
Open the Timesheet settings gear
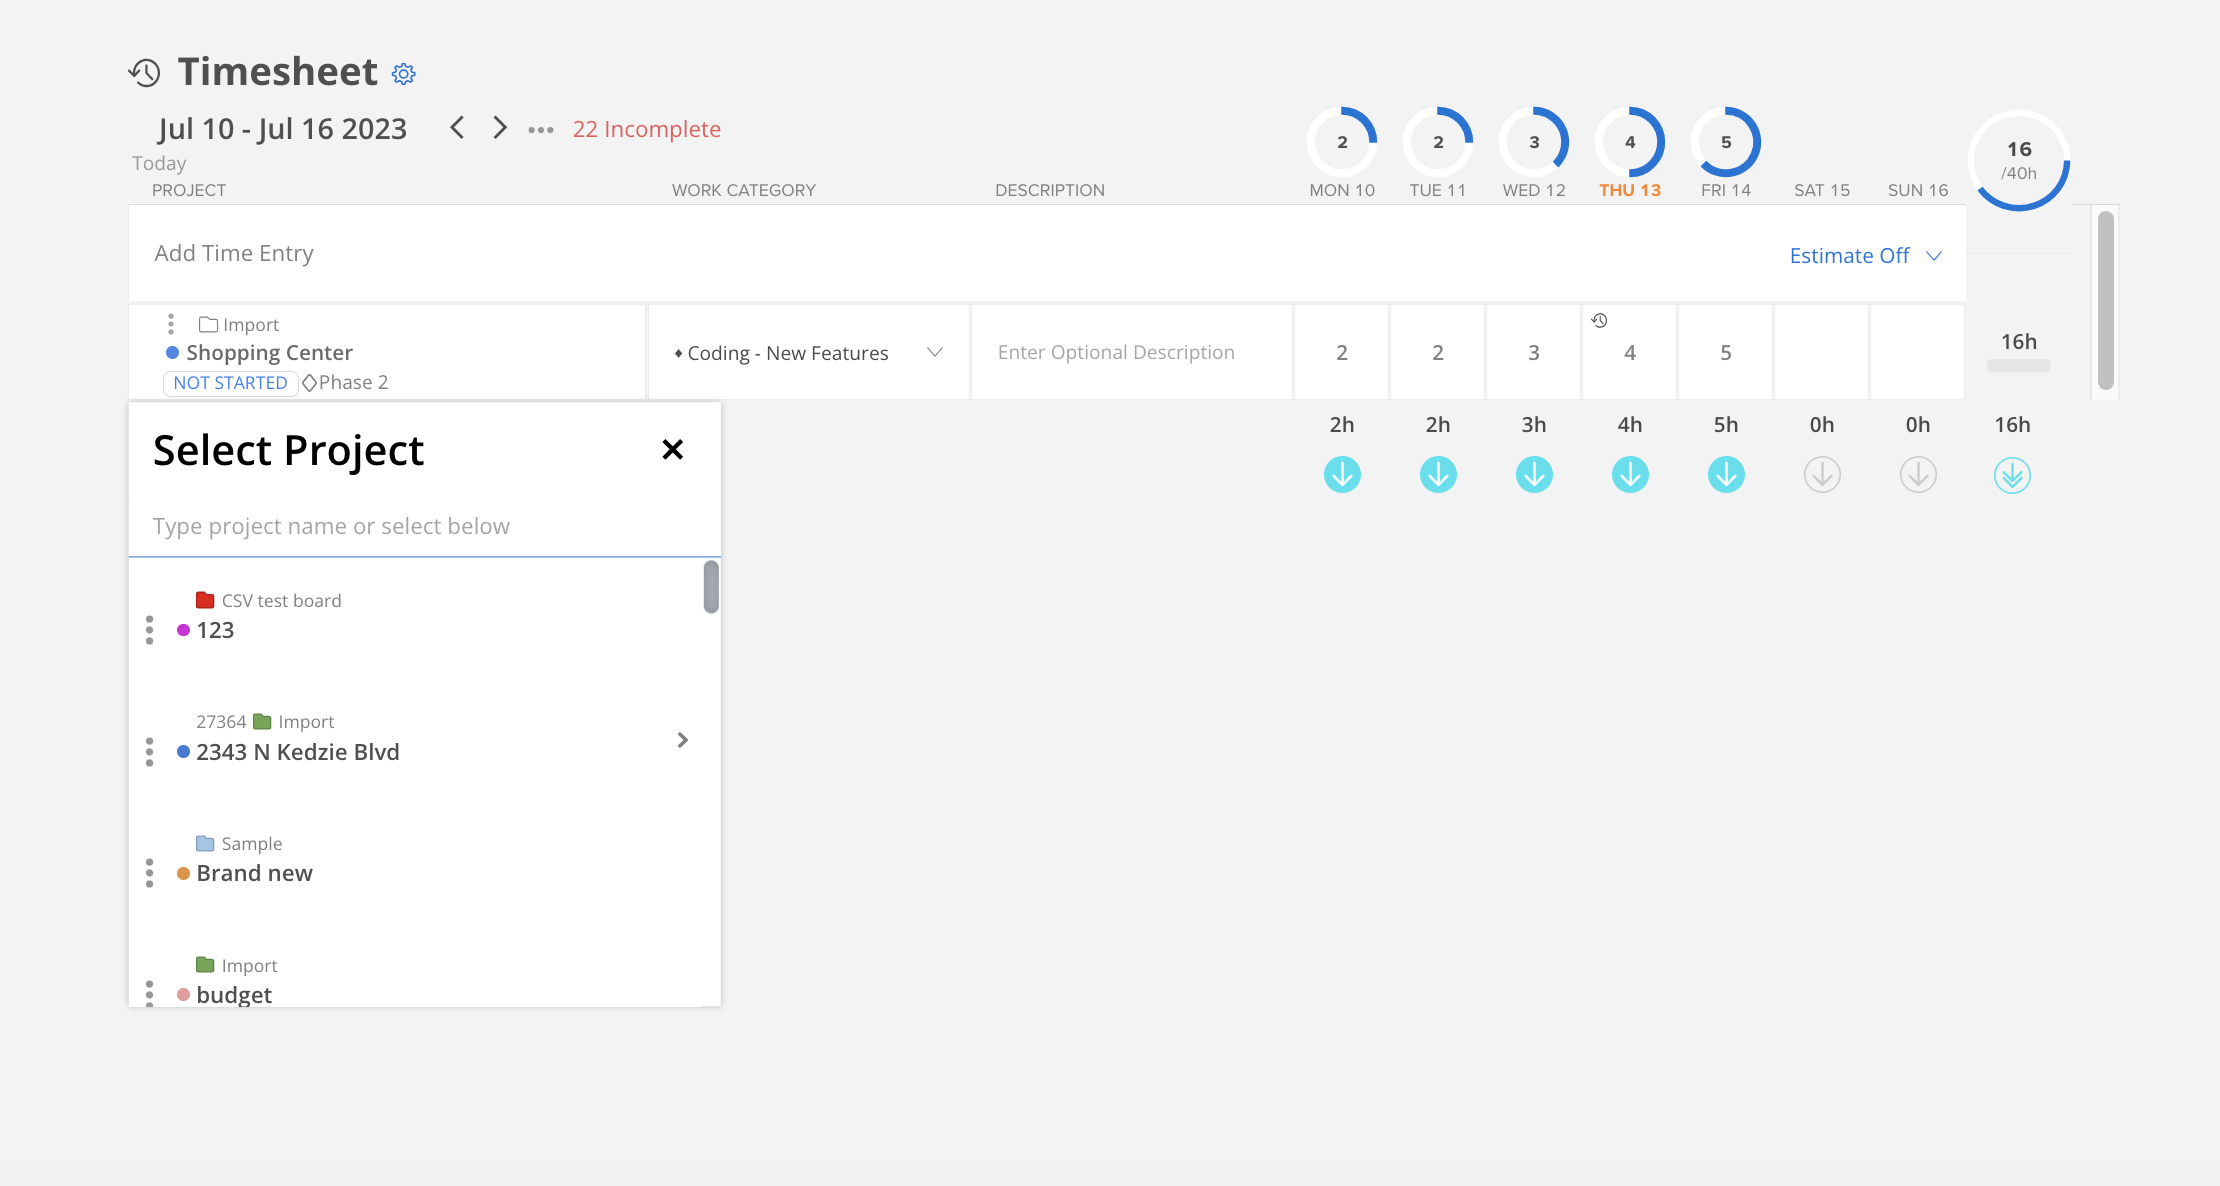pyautogui.click(x=402, y=73)
